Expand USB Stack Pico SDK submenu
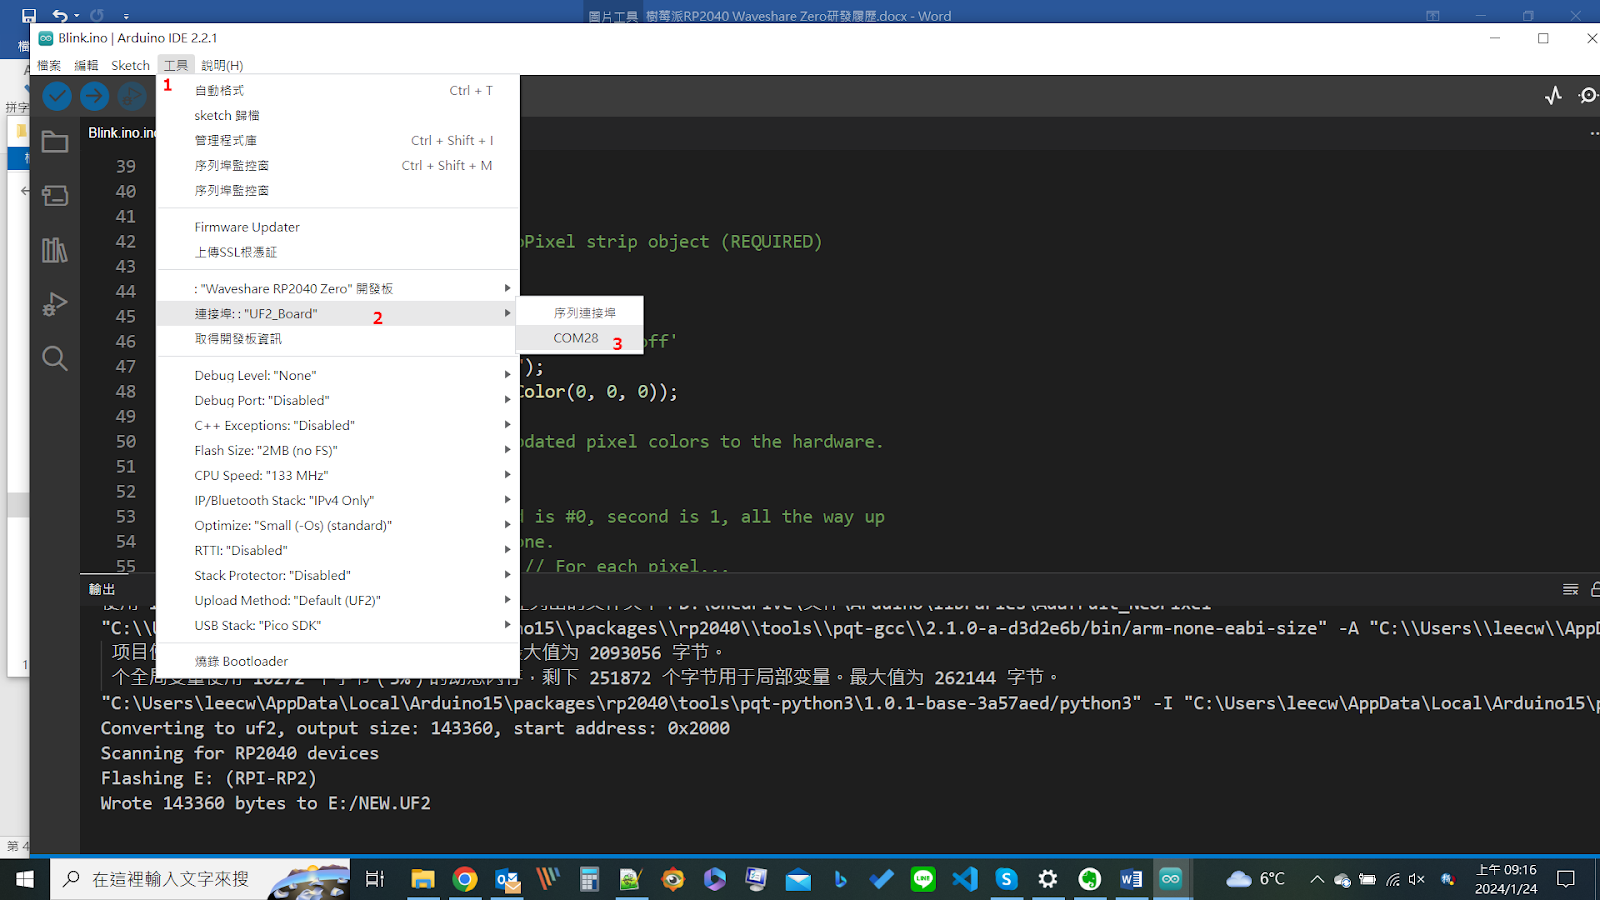This screenshot has height=900, width=1600. coord(338,625)
